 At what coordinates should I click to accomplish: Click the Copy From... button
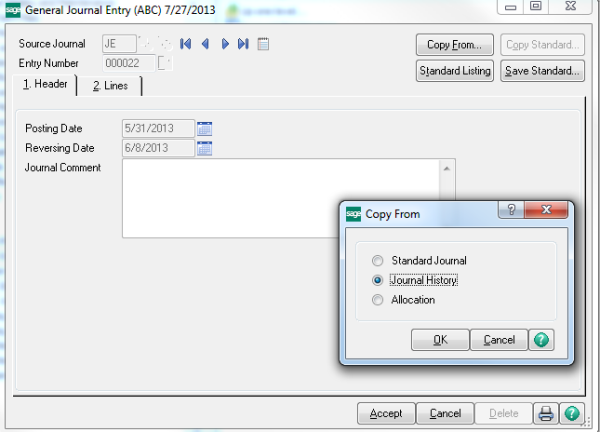[x=455, y=45]
